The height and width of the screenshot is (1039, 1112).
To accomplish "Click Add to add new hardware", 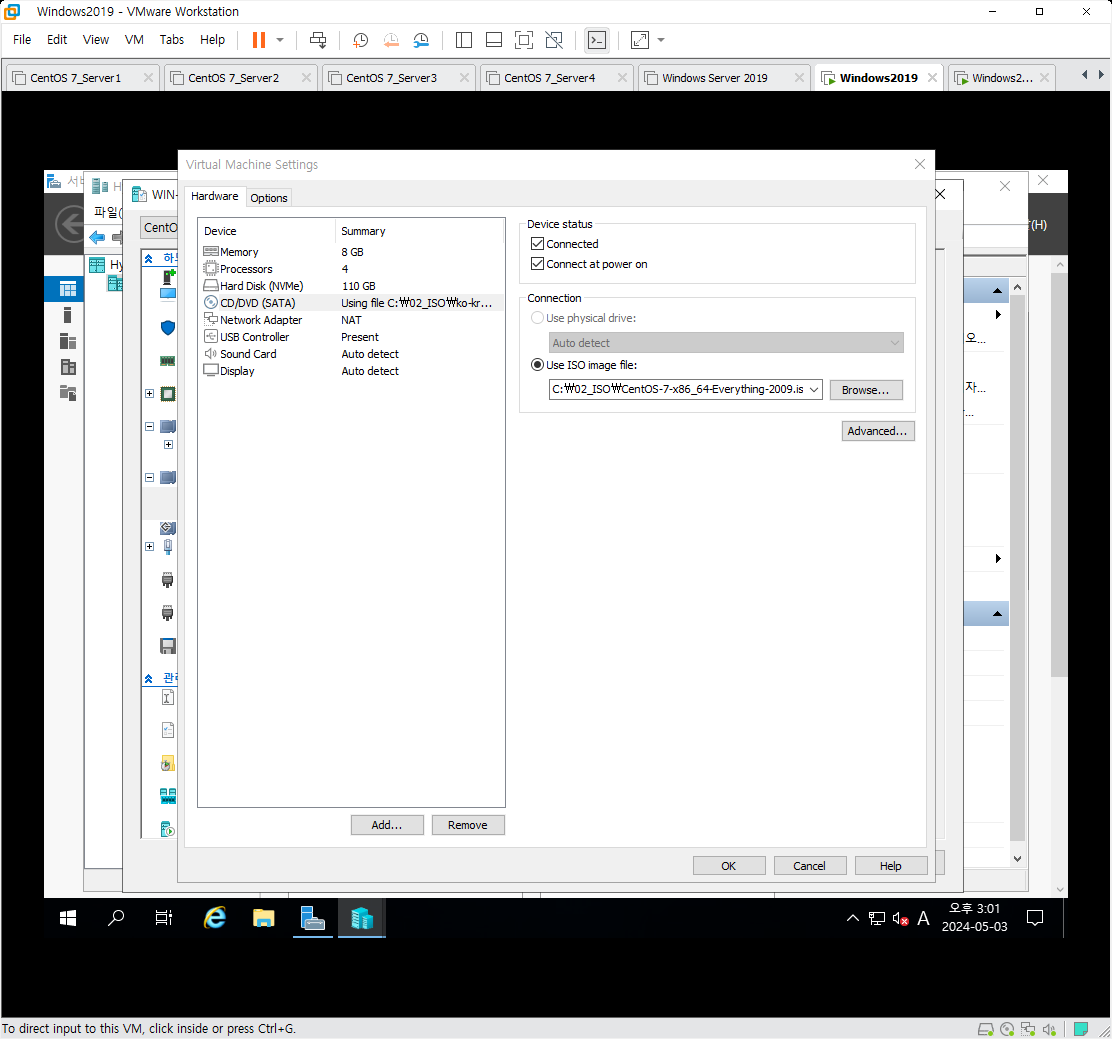I will 387,825.
